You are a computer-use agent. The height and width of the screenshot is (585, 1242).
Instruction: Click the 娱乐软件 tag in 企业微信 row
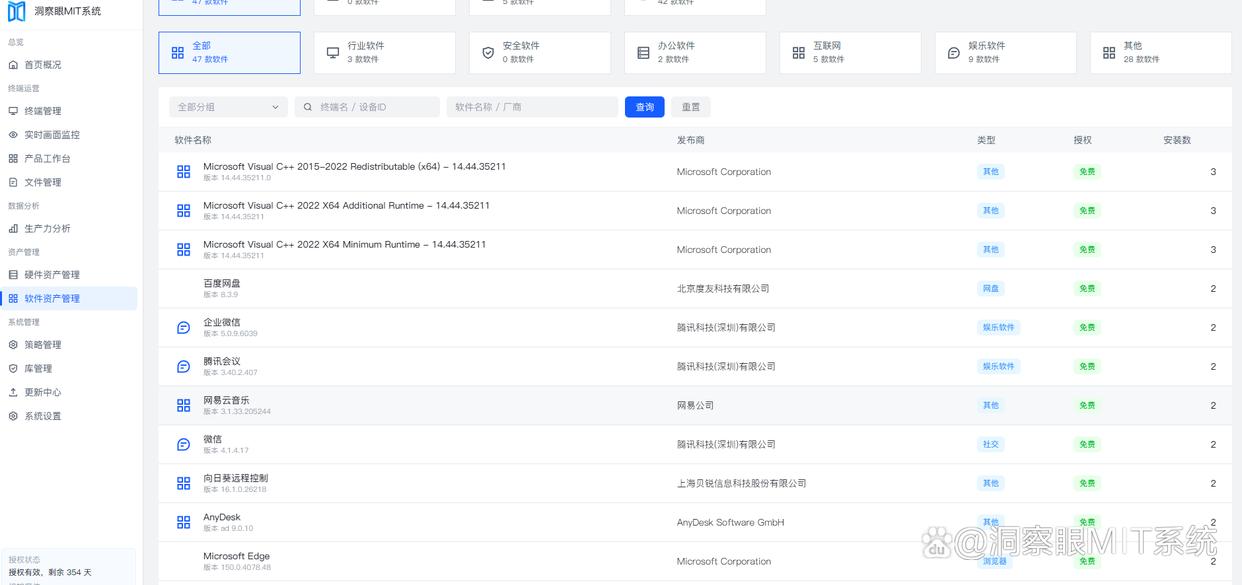pos(998,327)
